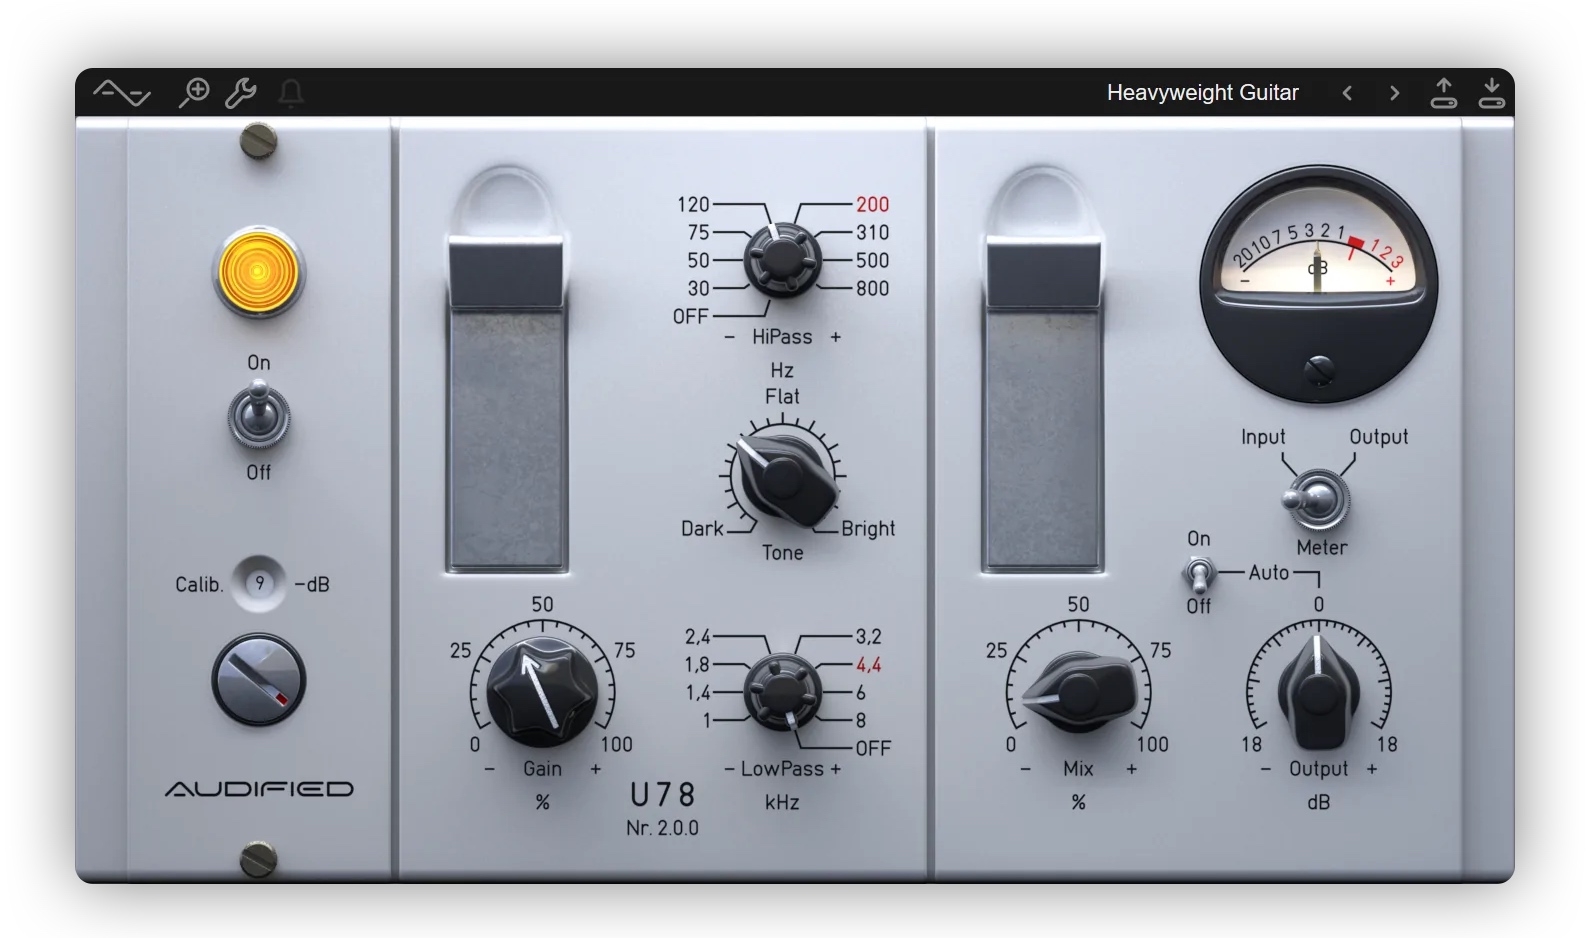The width and height of the screenshot is (1590, 938).
Task: Select the 2,4 kHz LowPass position
Action: pos(697,636)
